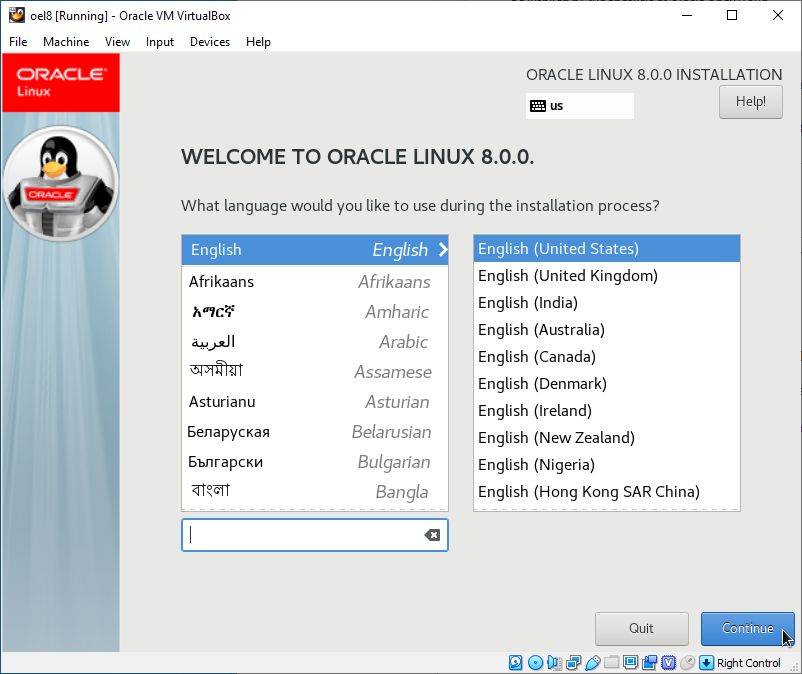The width and height of the screenshot is (802, 674).
Task: Click the Right Control host key label
Action: pos(749,663)
